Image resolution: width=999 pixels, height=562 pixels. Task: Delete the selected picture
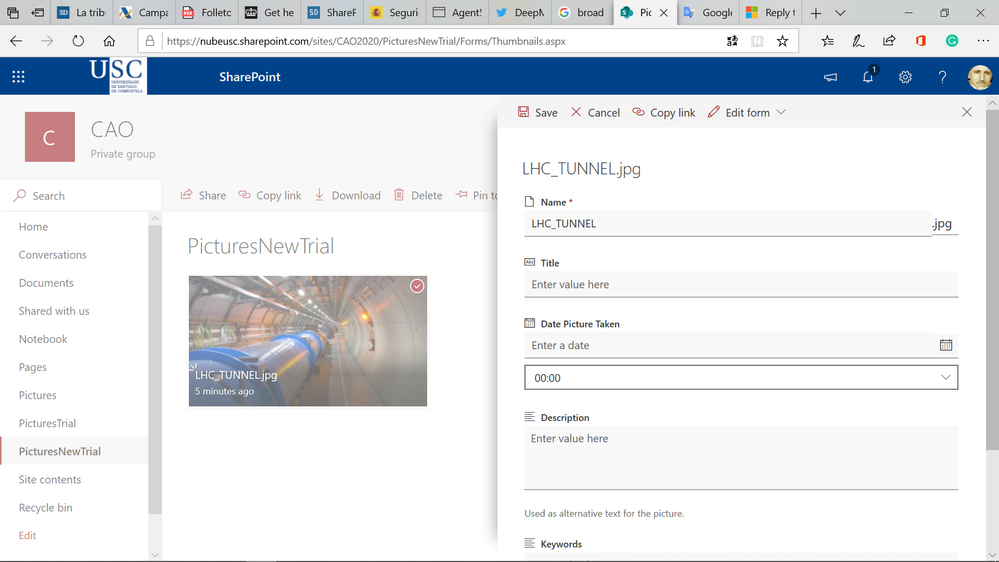tap(418, 195)
